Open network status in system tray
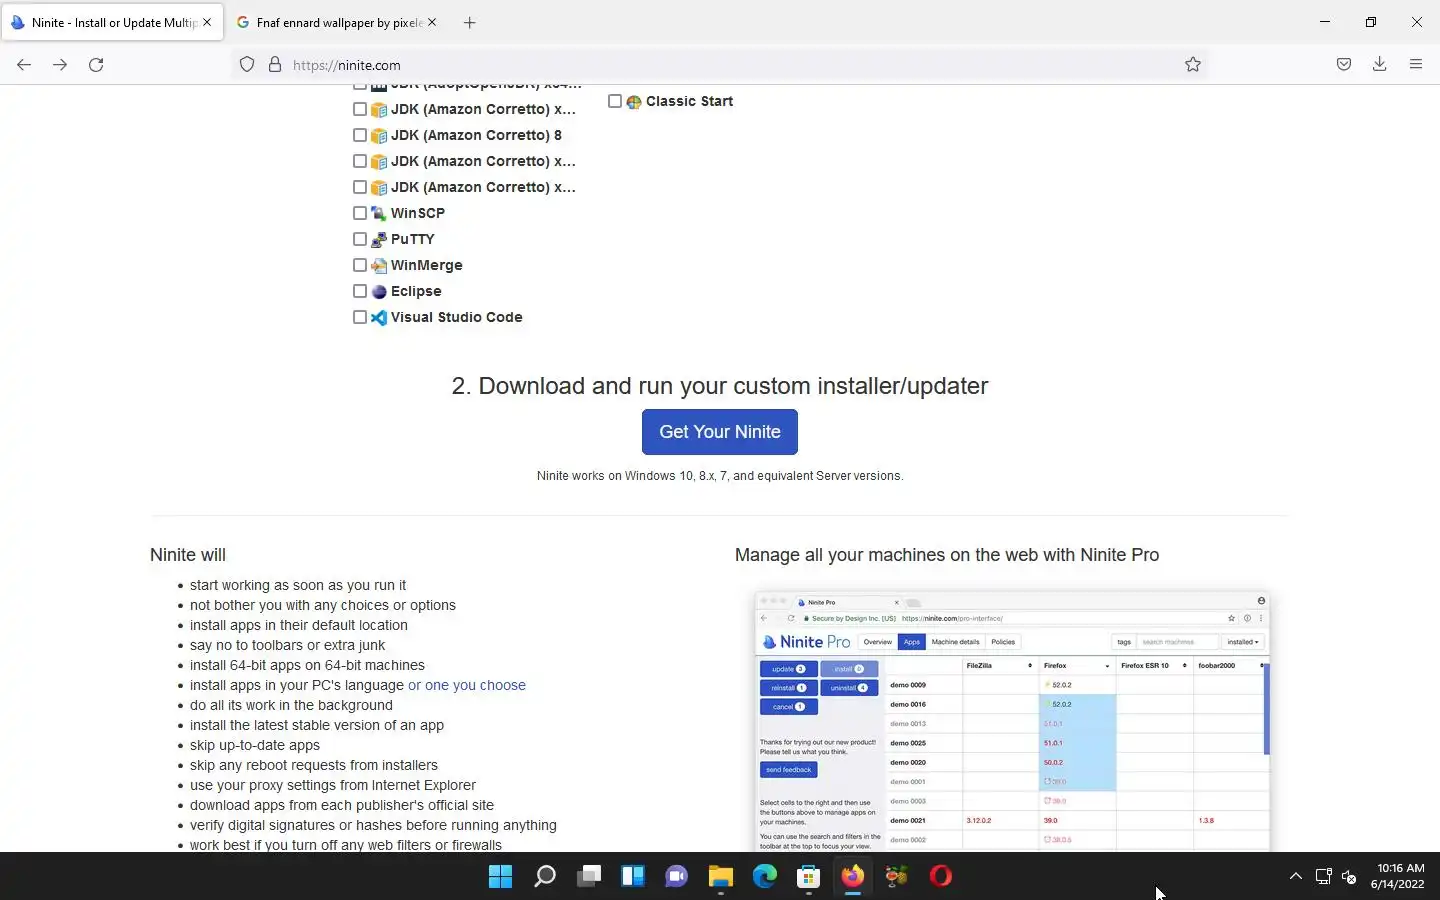 [1323, 877]
